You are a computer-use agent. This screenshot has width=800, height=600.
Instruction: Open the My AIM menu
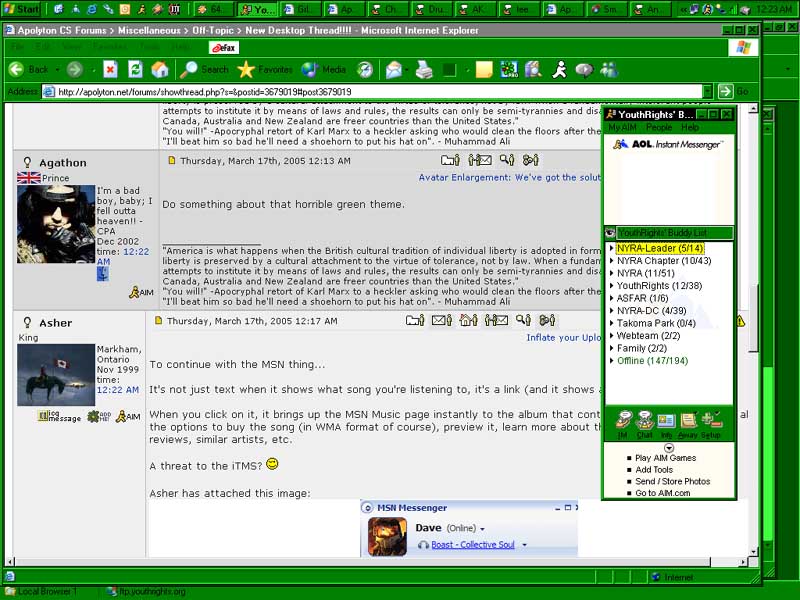[622, 128]
